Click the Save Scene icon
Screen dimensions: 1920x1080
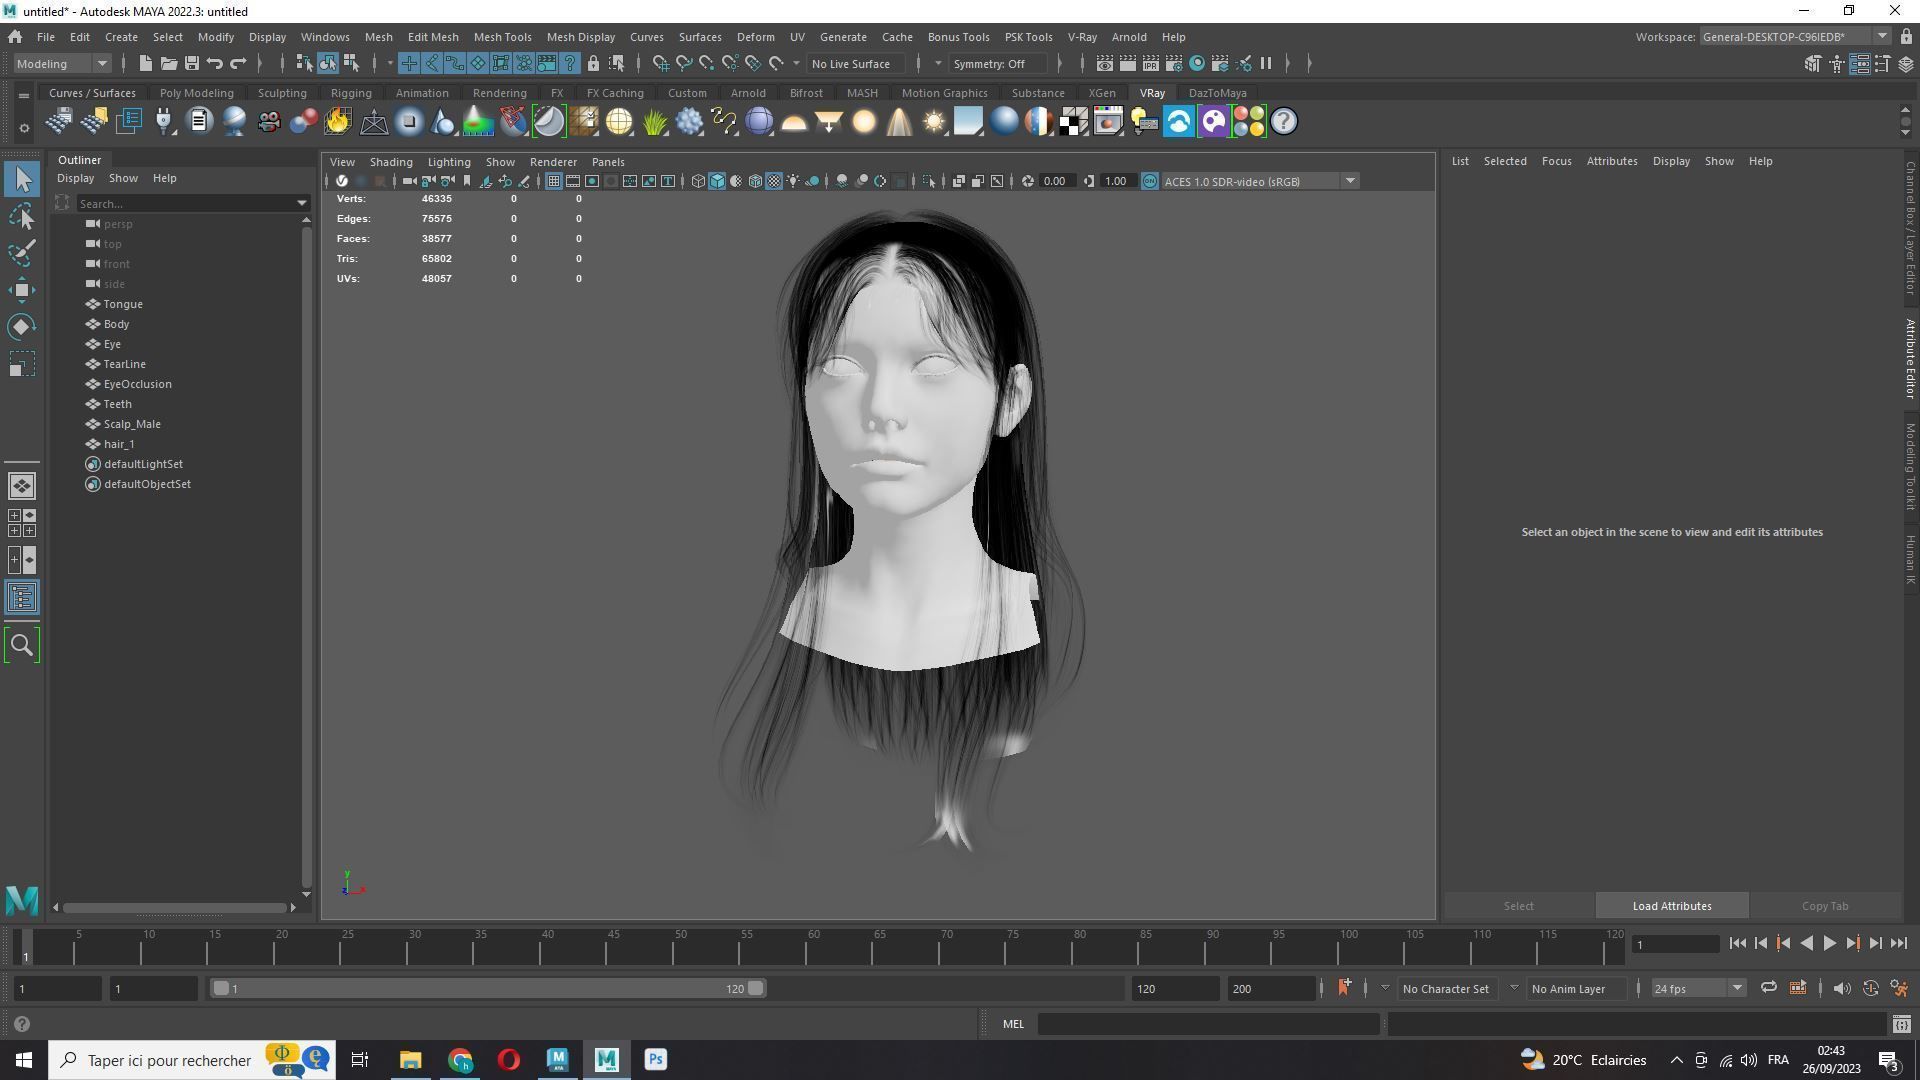tap(191, 64)
